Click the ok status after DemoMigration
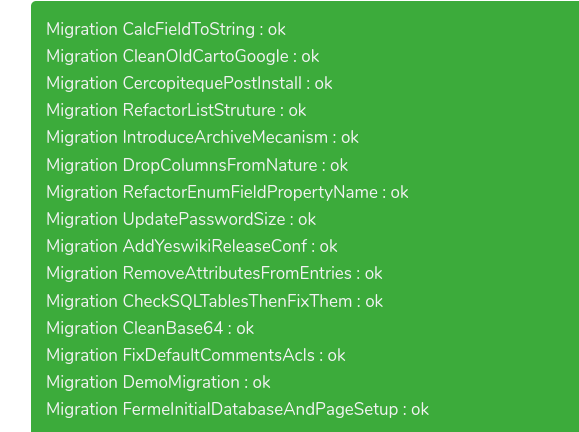This screenshot has height=432, width=579. (x=261, y=383)
